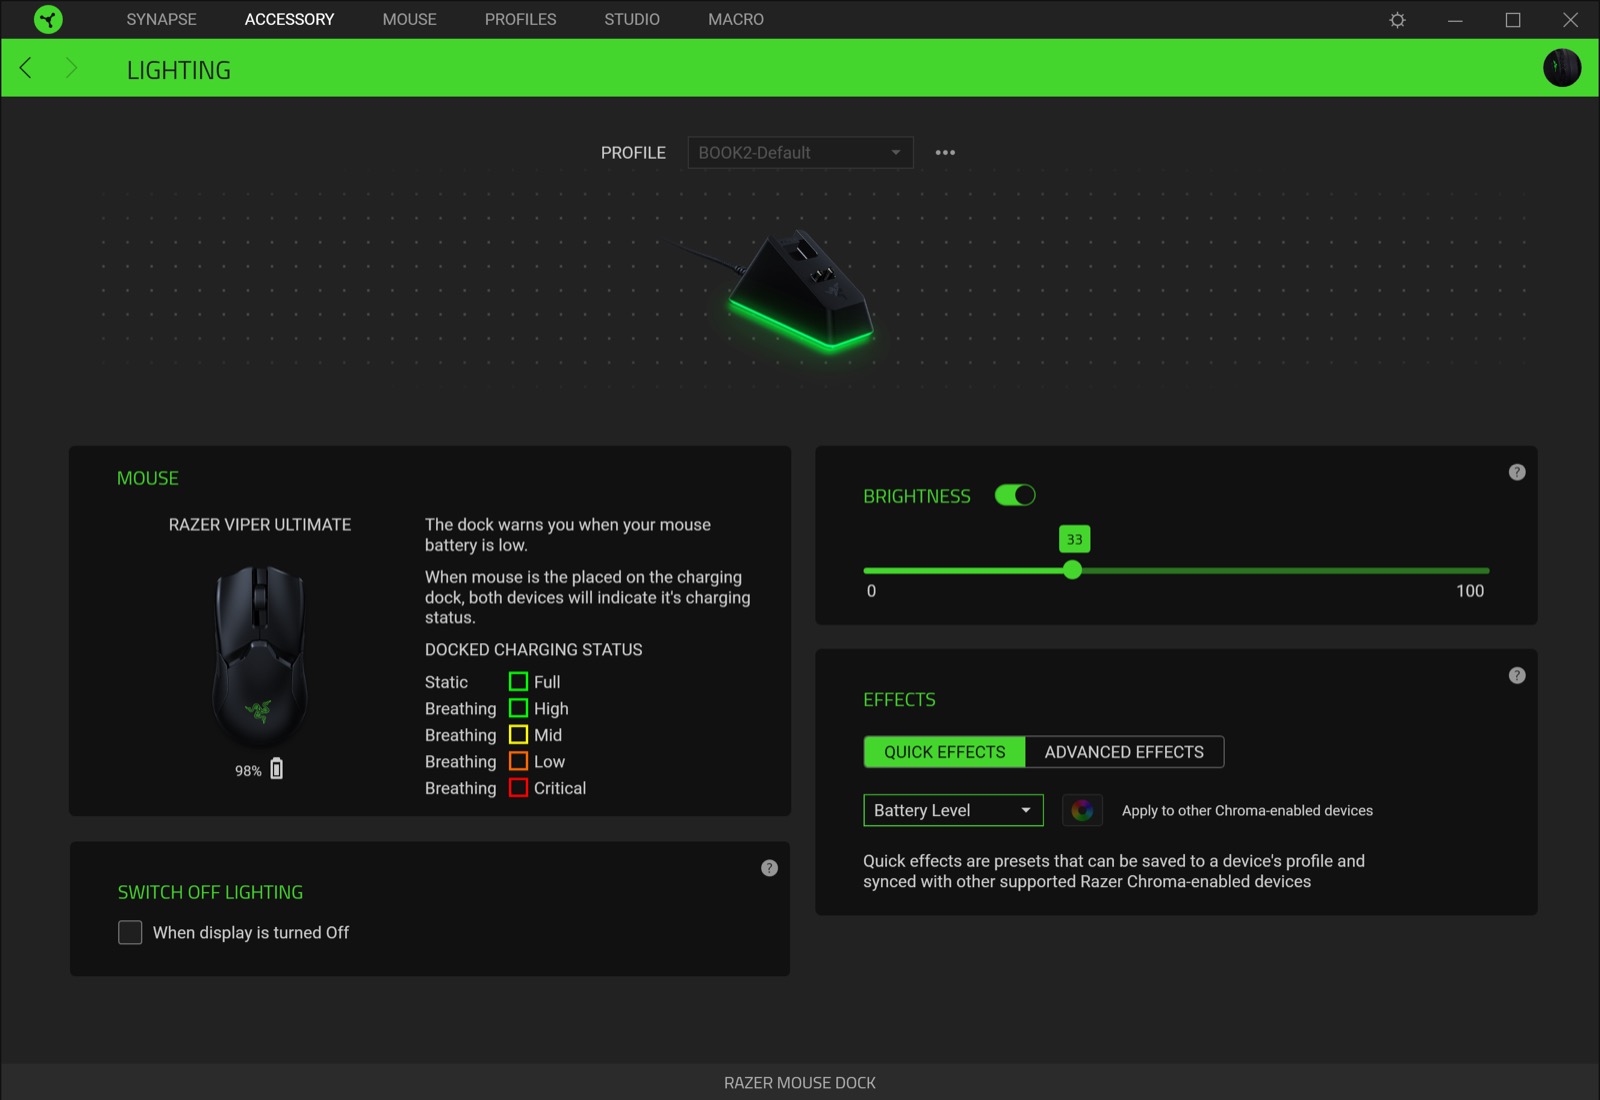Click the orange Low status swatch
1600x1100 pixels.
click(x=518, y=761)
